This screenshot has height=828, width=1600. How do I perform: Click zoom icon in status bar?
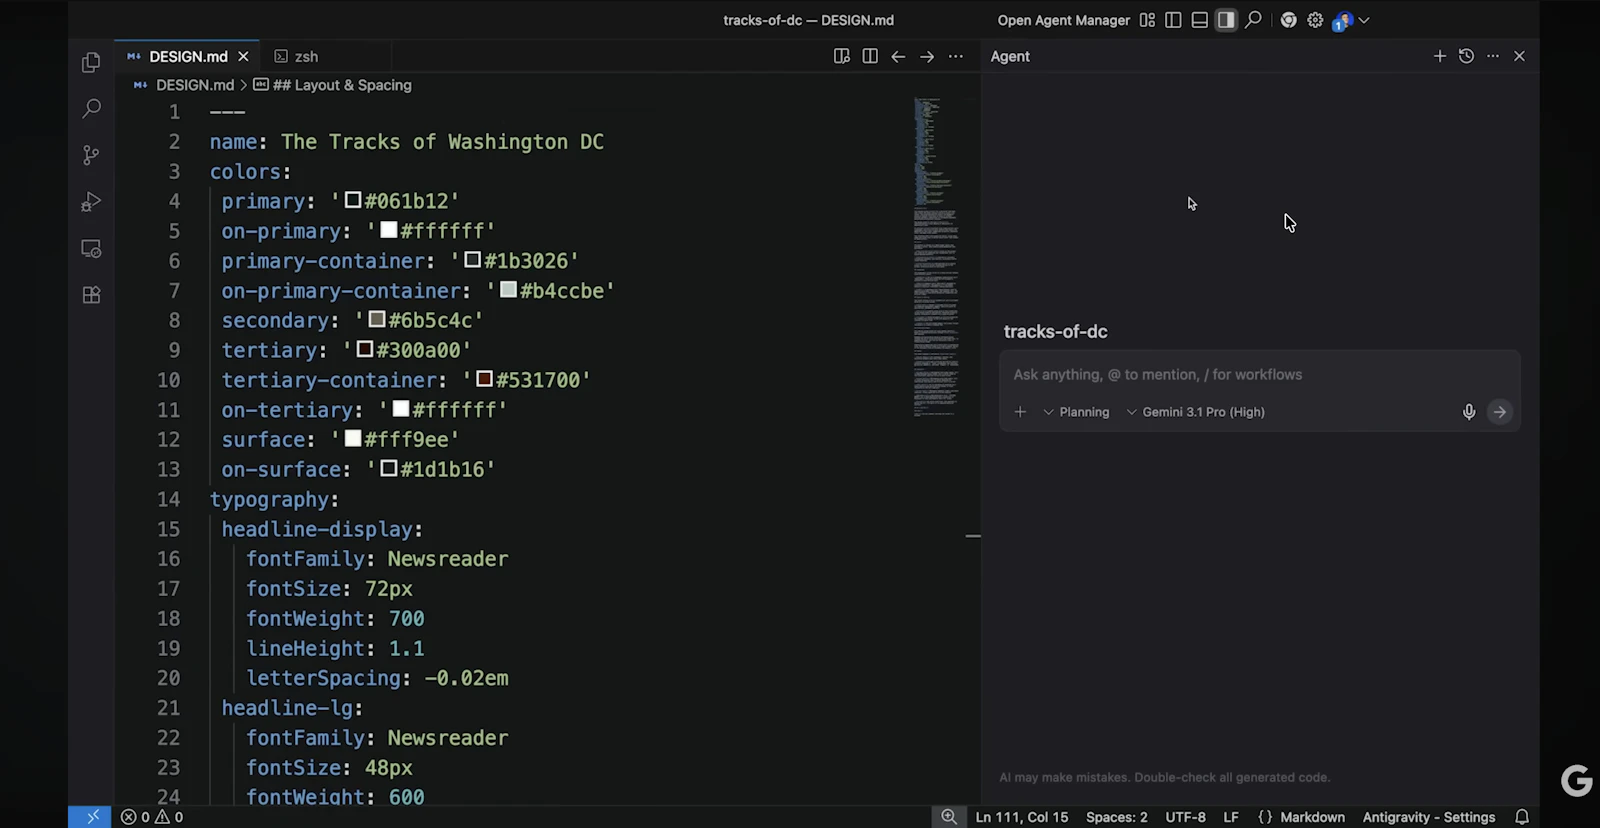coord(949,817)
